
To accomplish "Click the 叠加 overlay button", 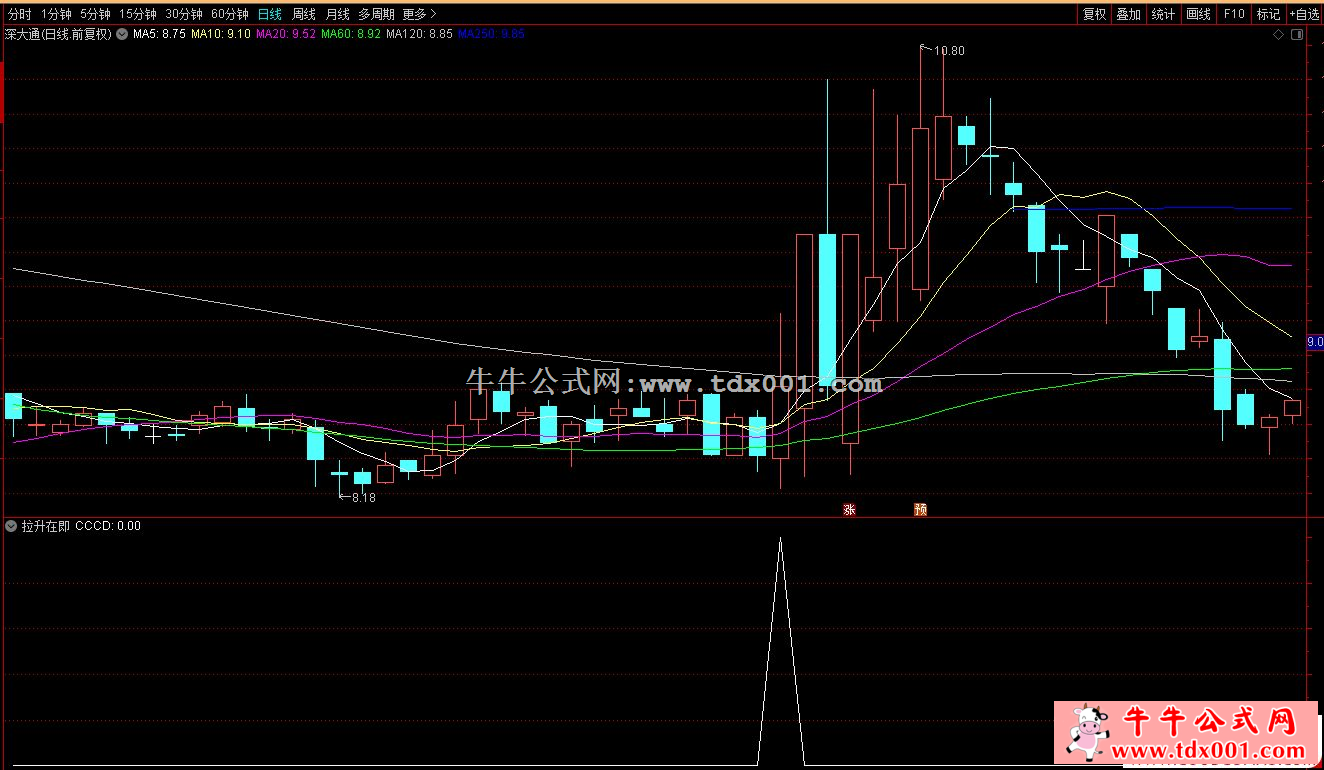I will (1129, 14).
